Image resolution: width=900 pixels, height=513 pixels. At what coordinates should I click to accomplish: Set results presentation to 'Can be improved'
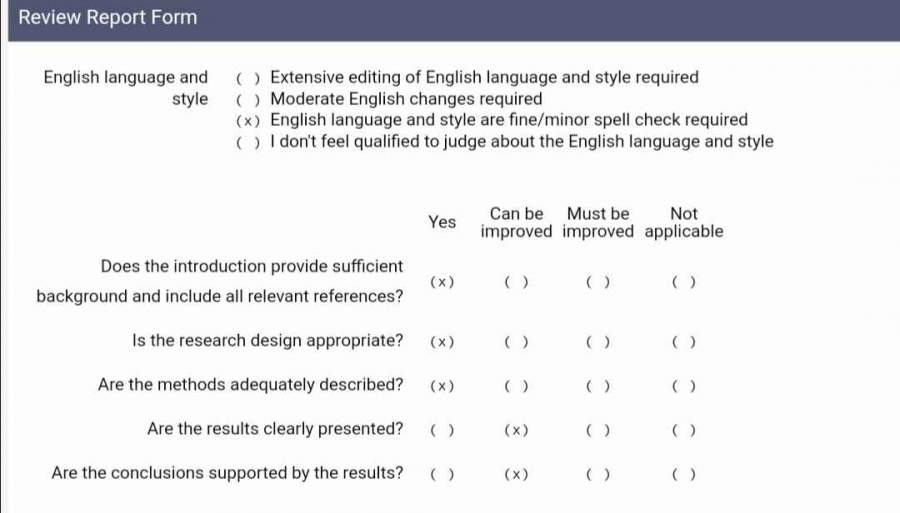click(x=516, y=431)
